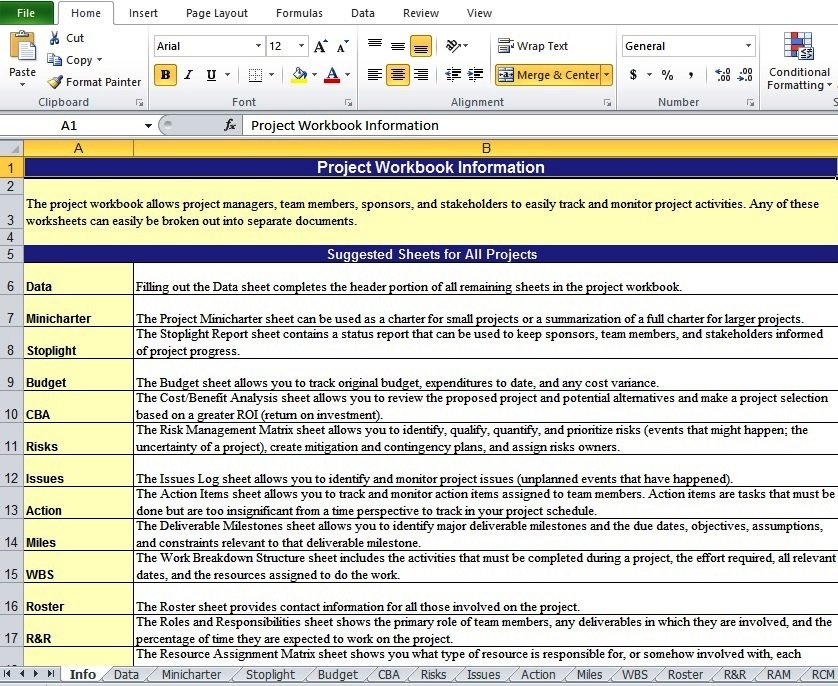Select Bottom Align
Screen dimensions: 838x686
pos(421,46)
